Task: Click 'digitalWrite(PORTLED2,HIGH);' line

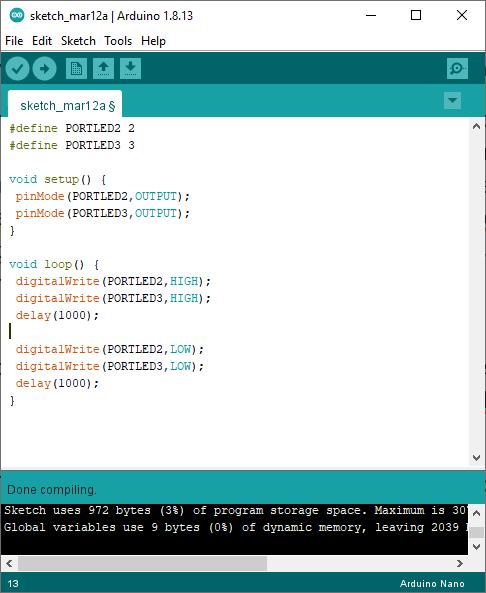Action: 113,281
